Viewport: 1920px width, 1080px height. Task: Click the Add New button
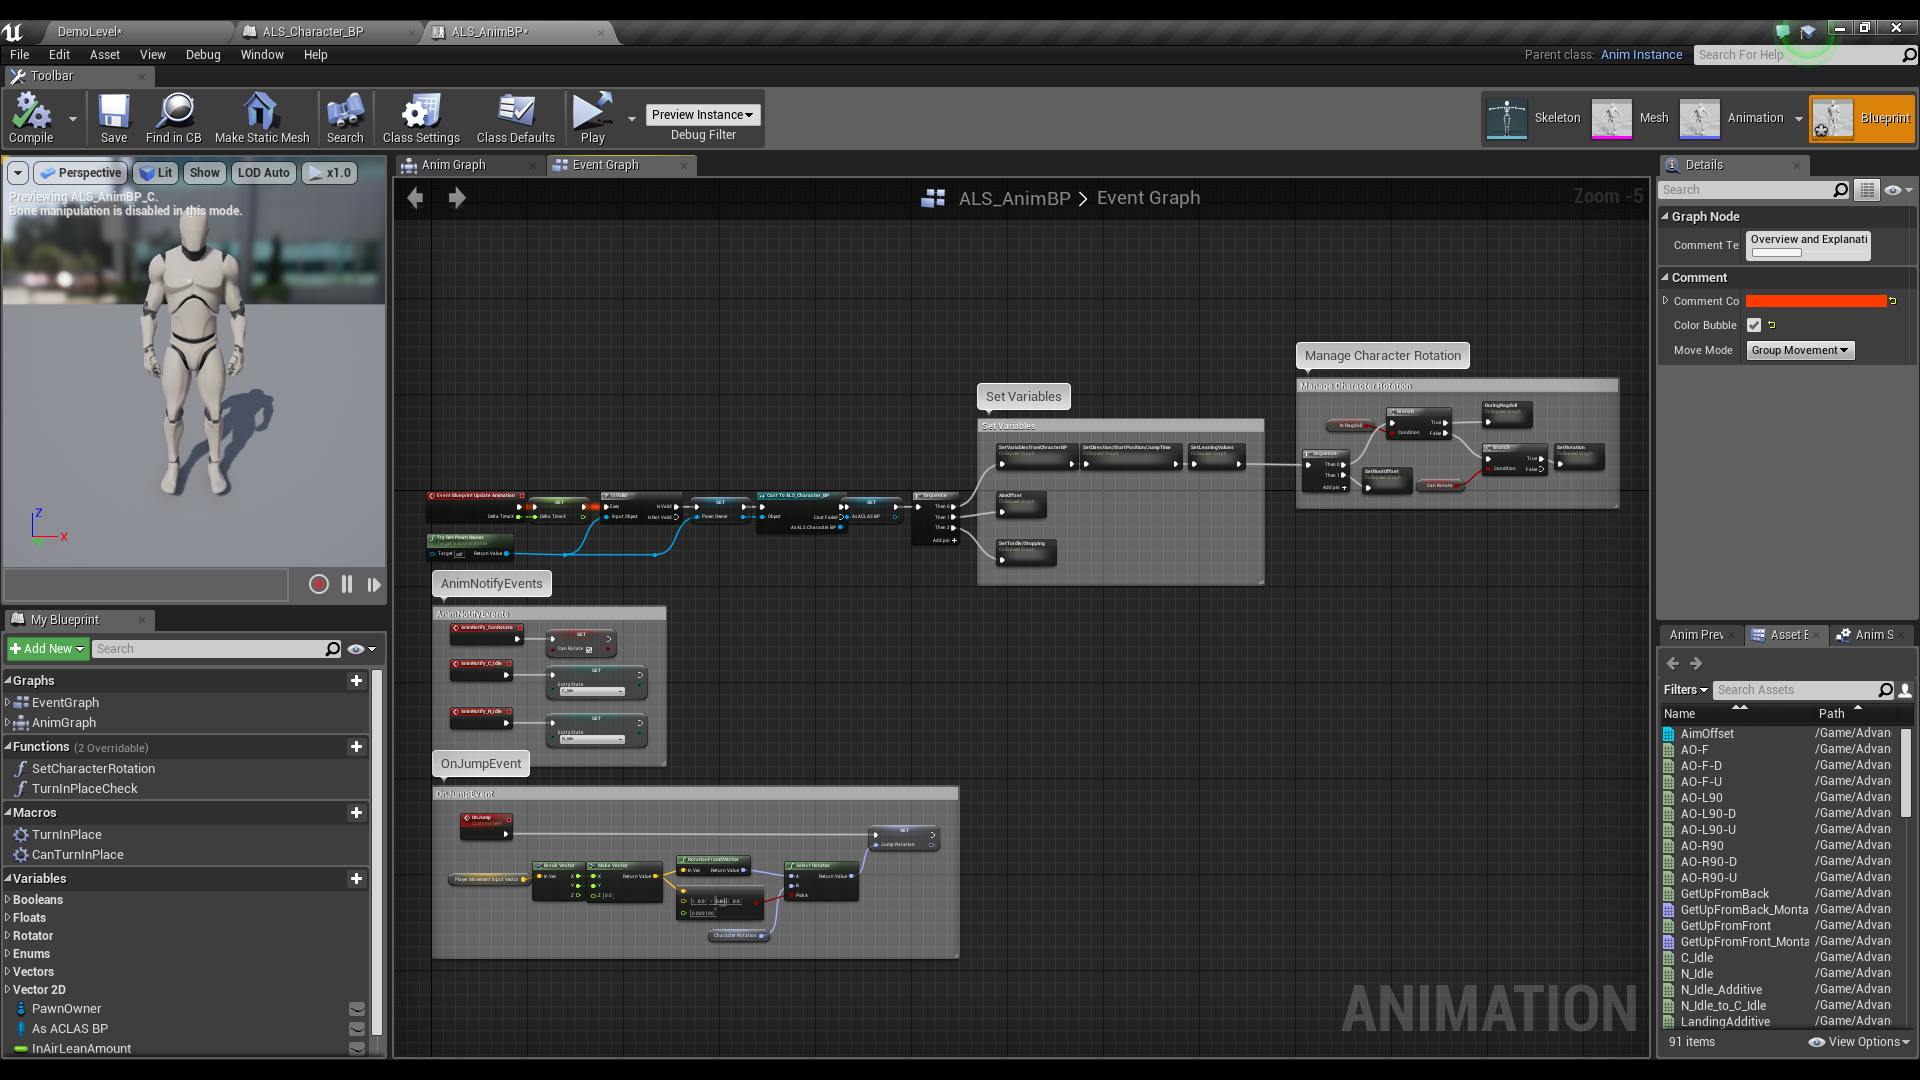pos(46,648)
